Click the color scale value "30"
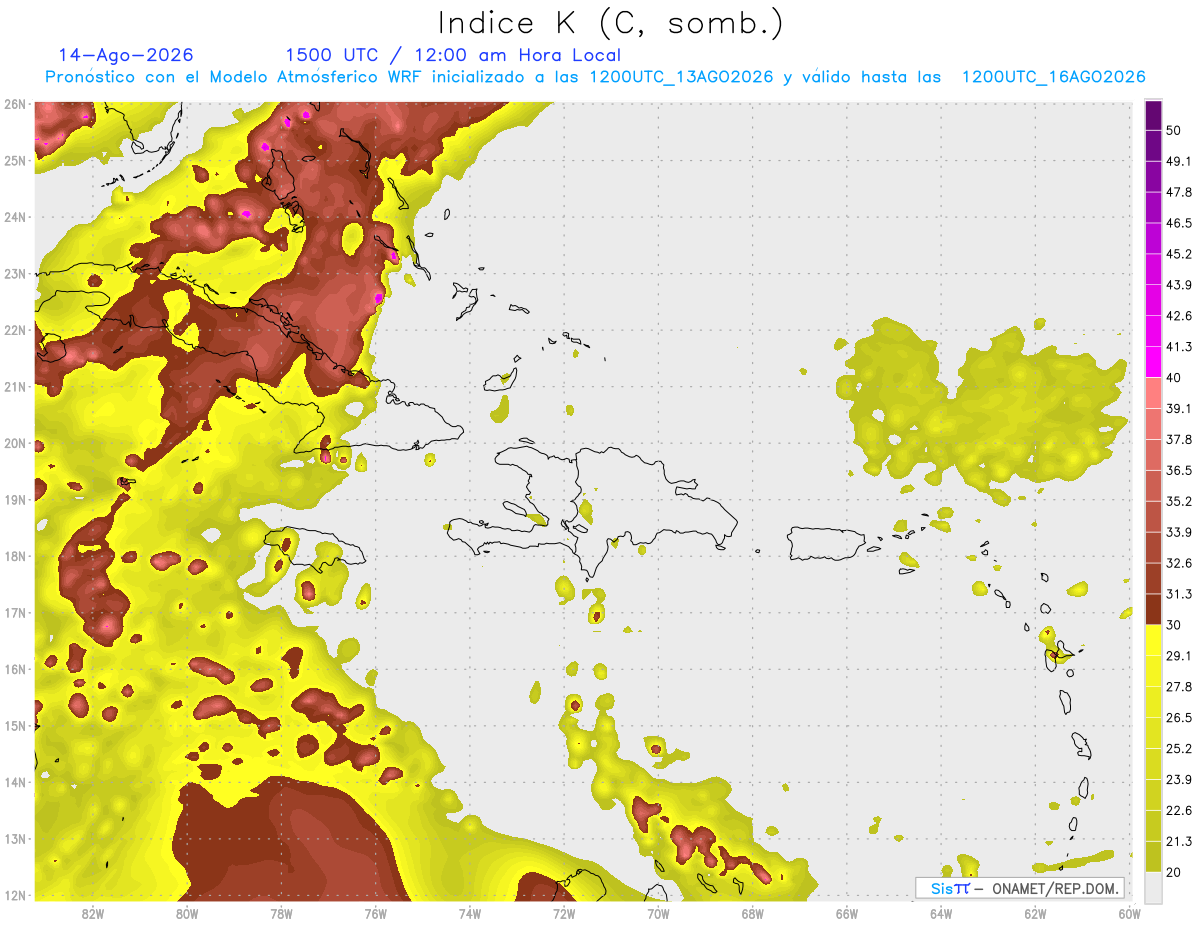This screenshot has width=1200, height=927. coord(1175,625)
